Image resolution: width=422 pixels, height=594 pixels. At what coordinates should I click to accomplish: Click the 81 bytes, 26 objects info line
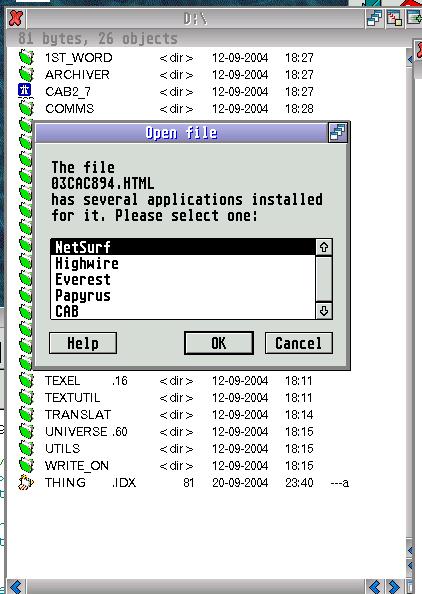98,38
